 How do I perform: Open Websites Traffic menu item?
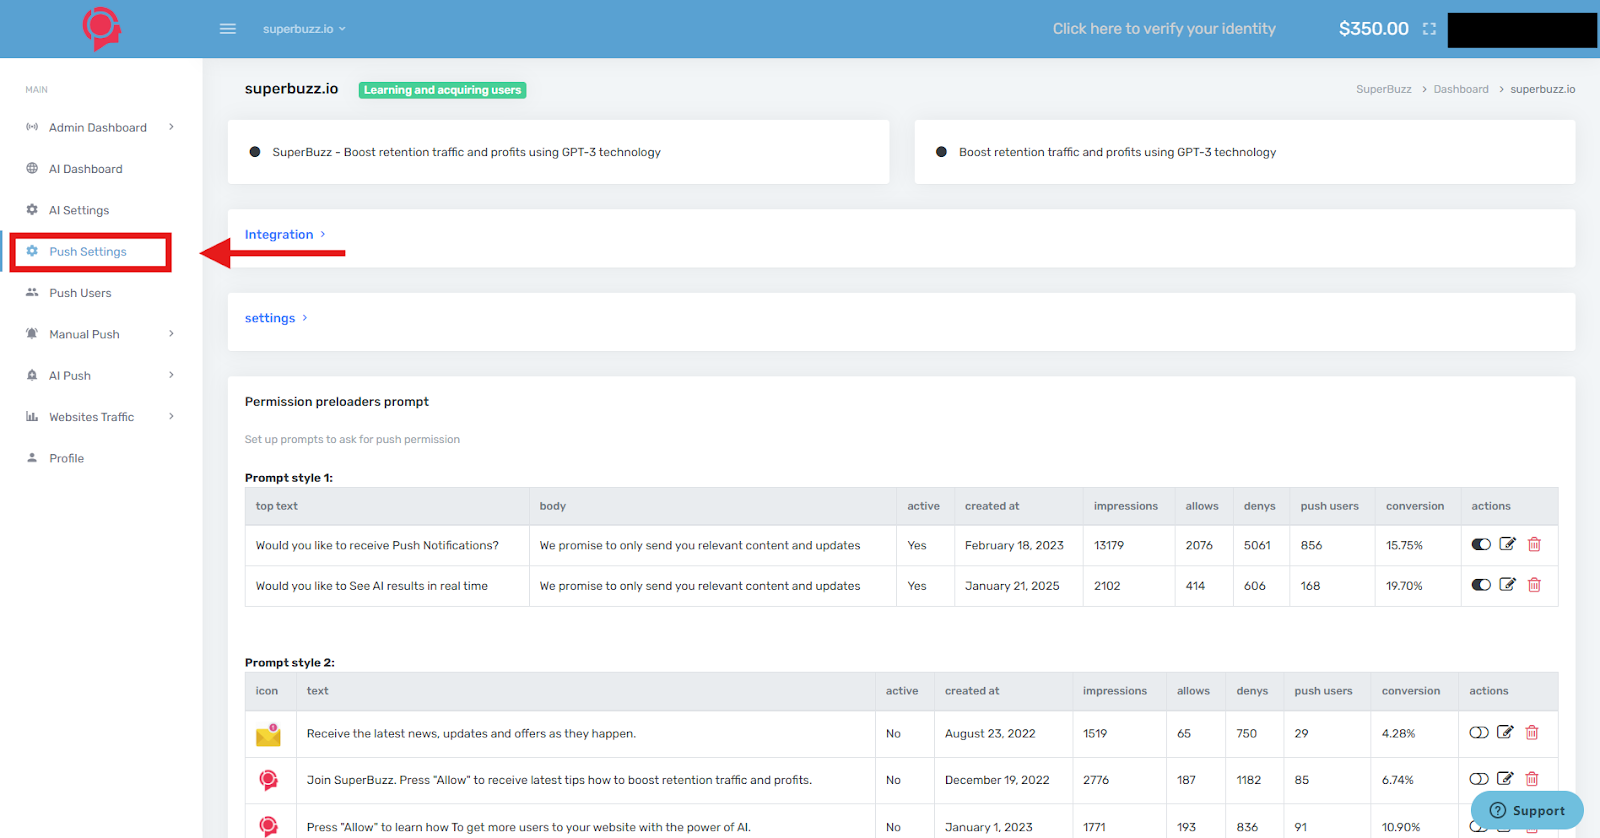click(x=91, y=417)
